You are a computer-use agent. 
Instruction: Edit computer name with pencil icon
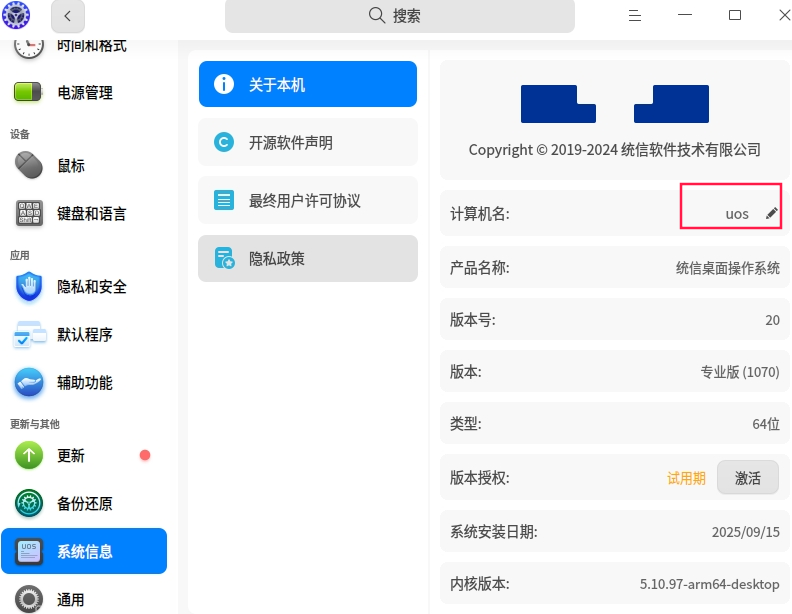771,213
